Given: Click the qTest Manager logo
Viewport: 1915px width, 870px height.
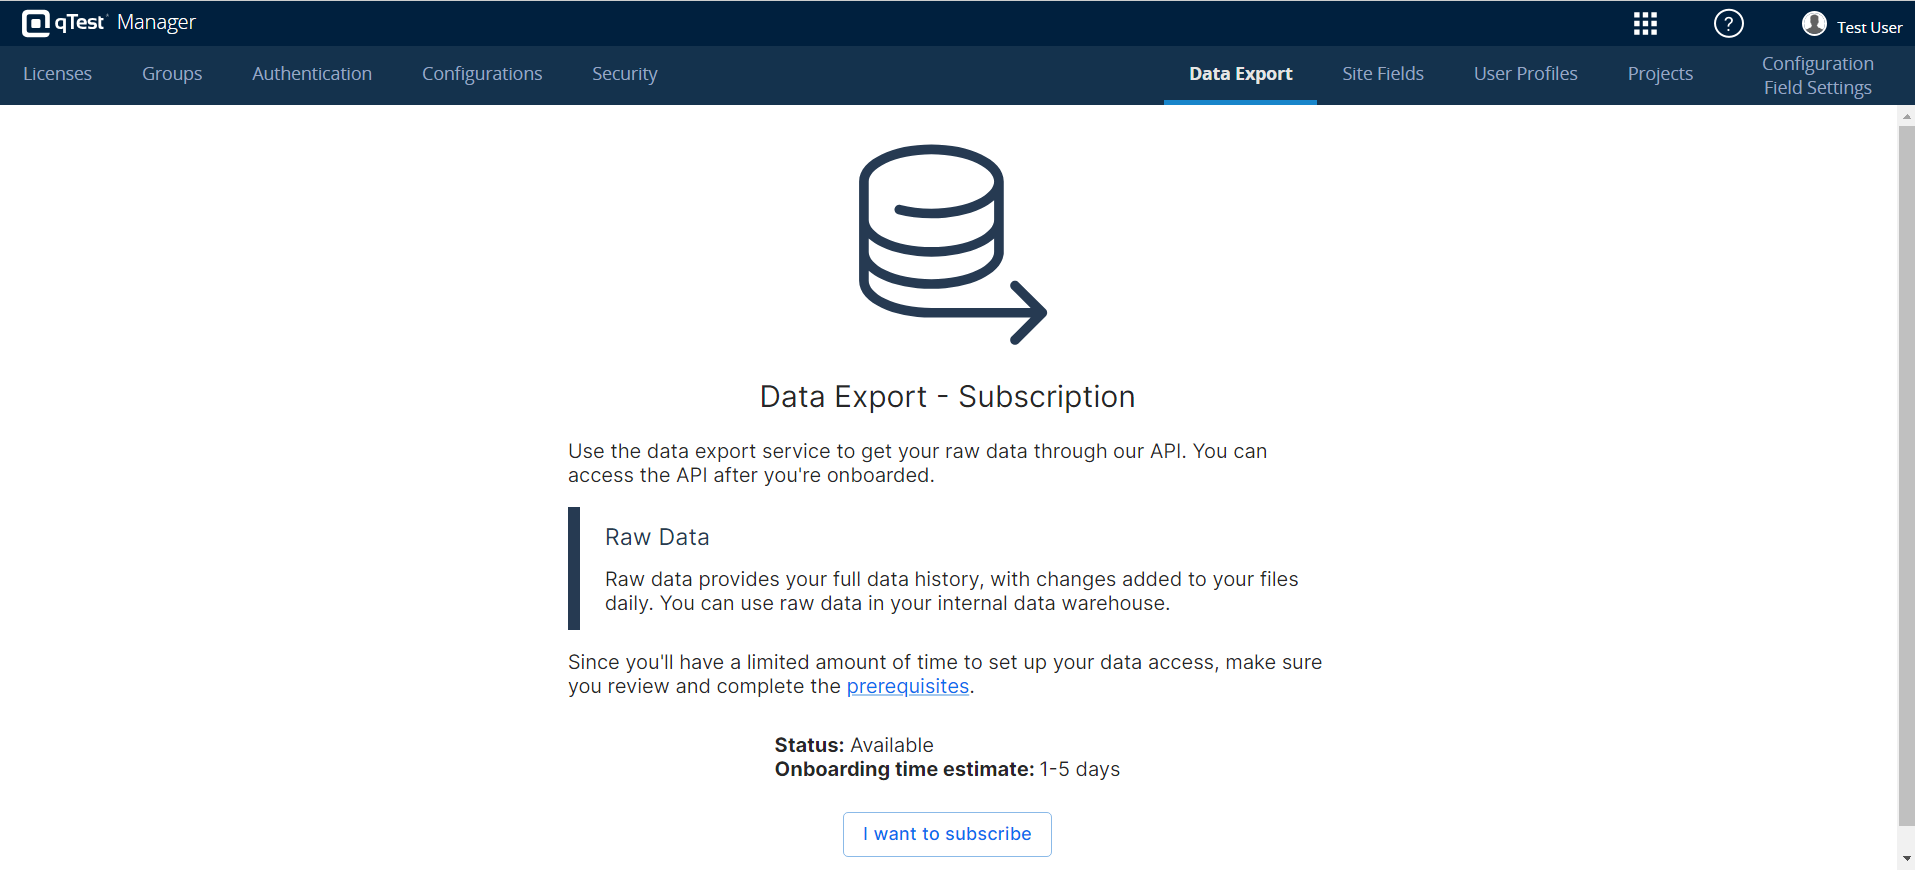Looking at the screenshot, I should [108, 23].
